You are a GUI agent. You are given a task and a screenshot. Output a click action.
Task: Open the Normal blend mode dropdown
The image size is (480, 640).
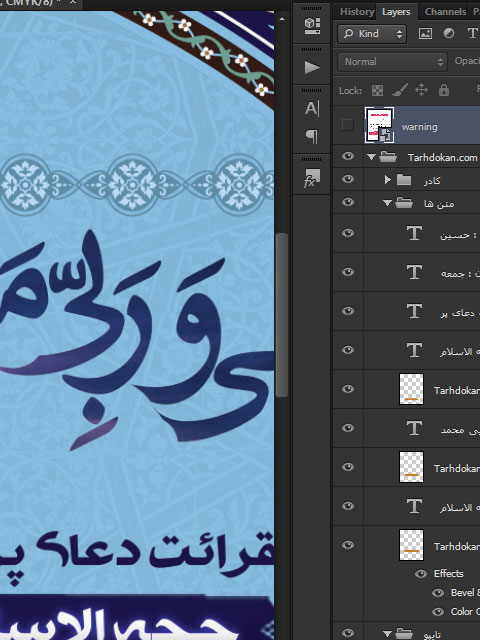tap(393, 62)
